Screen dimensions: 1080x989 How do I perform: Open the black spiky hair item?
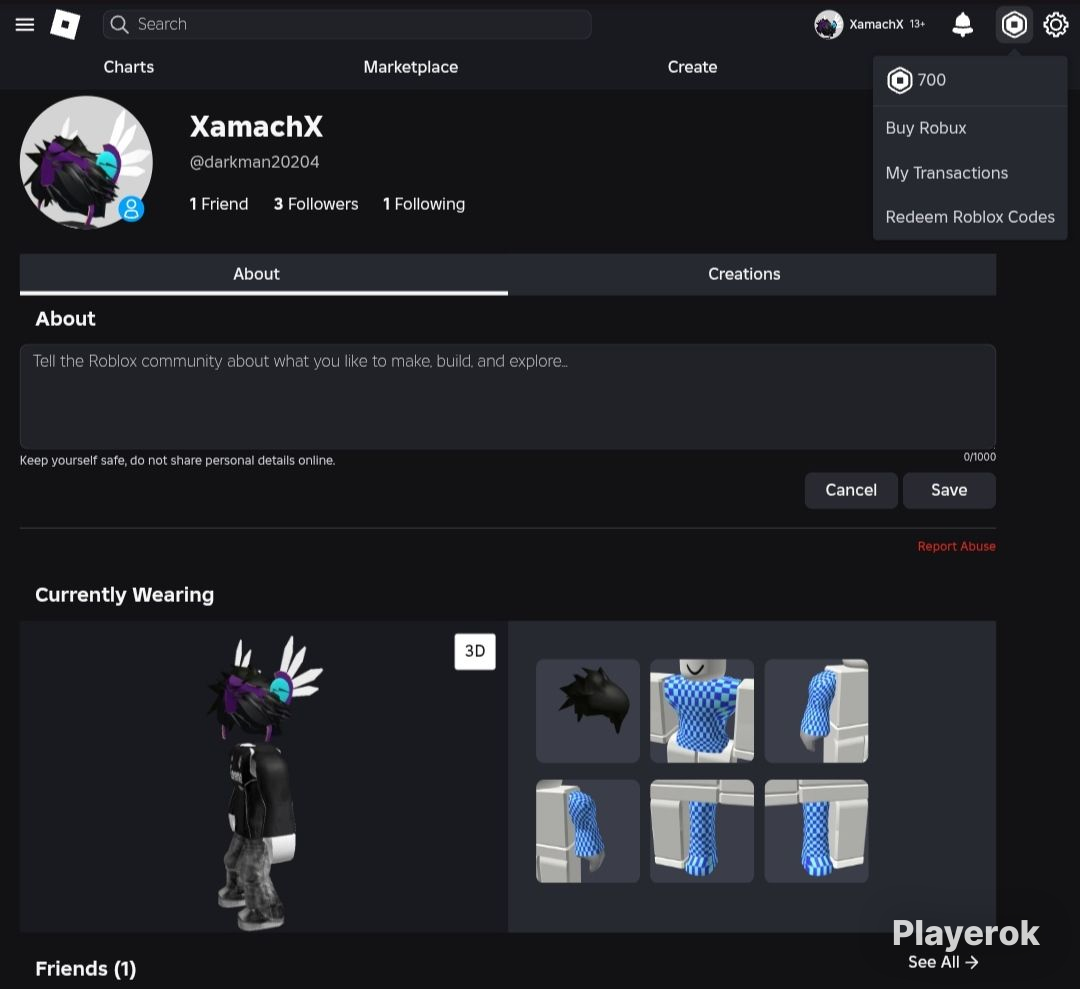[x=588, y=711]
